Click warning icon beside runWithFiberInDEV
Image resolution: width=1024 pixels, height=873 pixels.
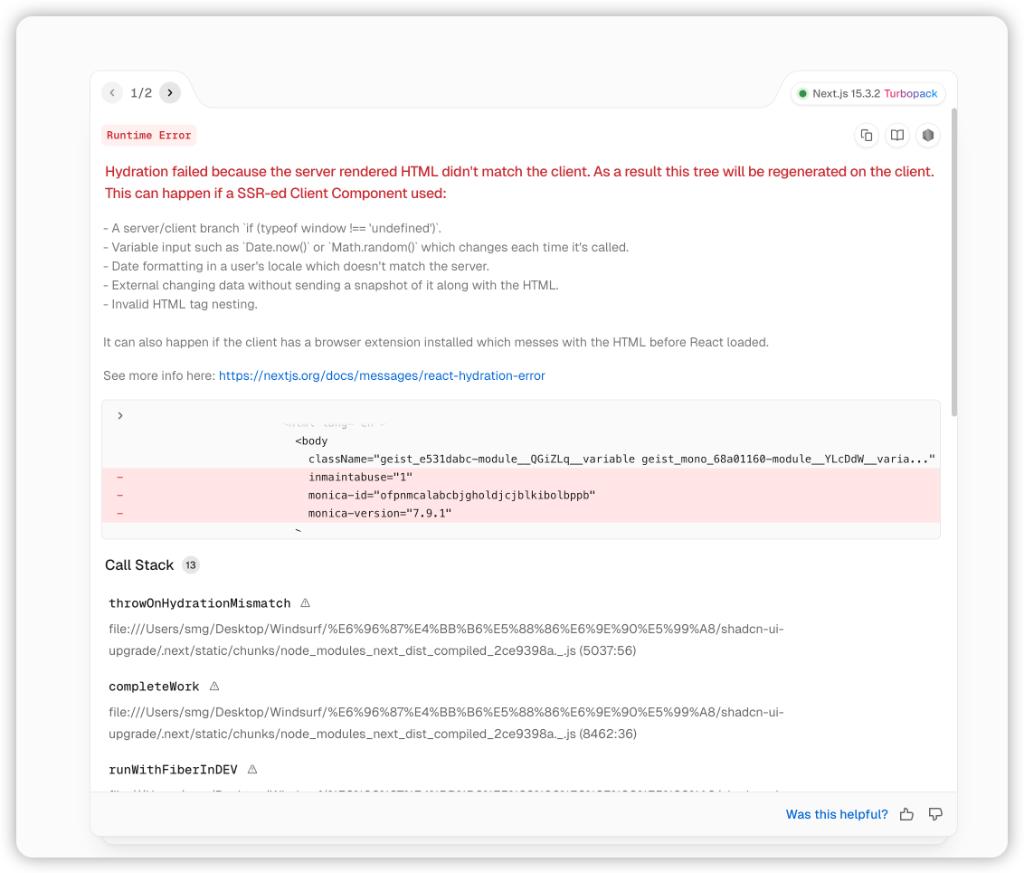[x=252, y=770]
